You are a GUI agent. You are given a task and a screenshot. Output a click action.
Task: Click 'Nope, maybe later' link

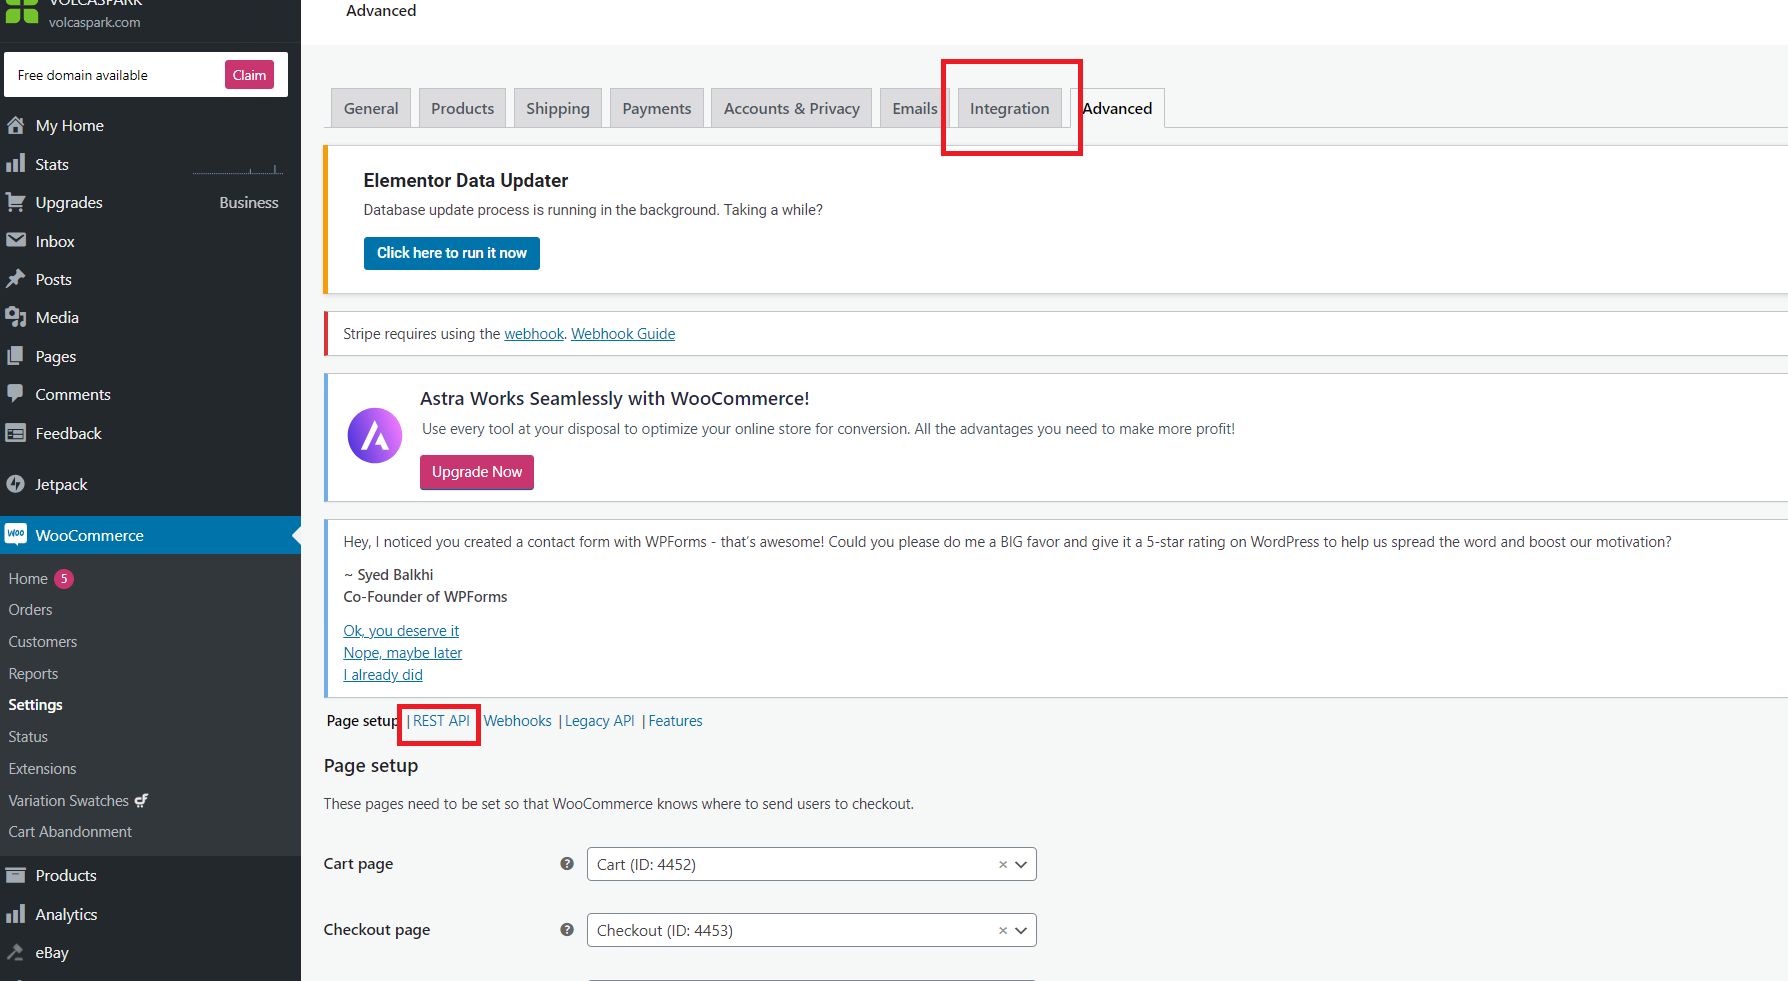click(403, 653)
